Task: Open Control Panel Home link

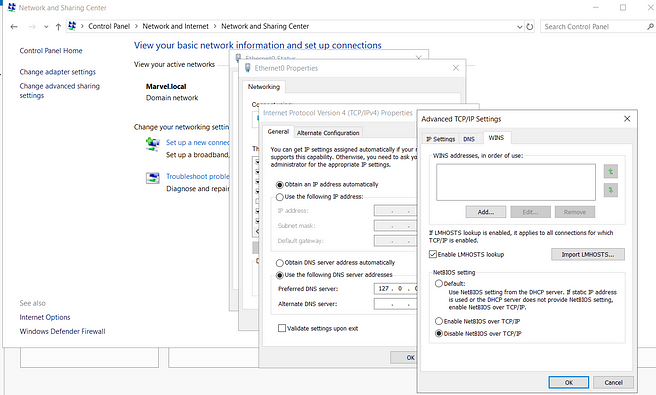Action: (51, 51)
